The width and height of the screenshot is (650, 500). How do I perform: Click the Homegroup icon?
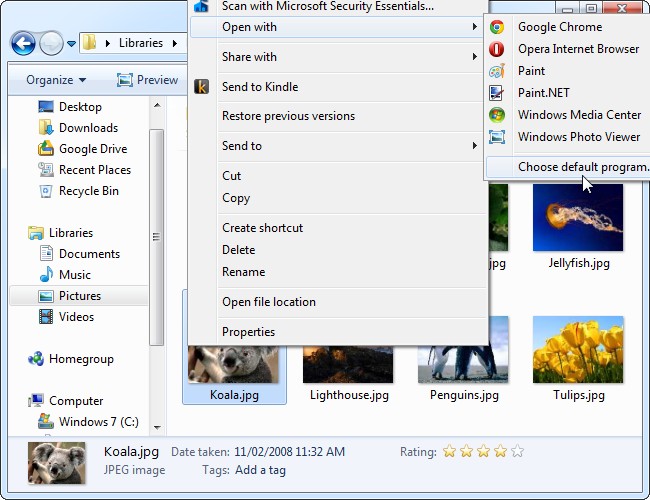pyautogui.click(x=36, y=359)
